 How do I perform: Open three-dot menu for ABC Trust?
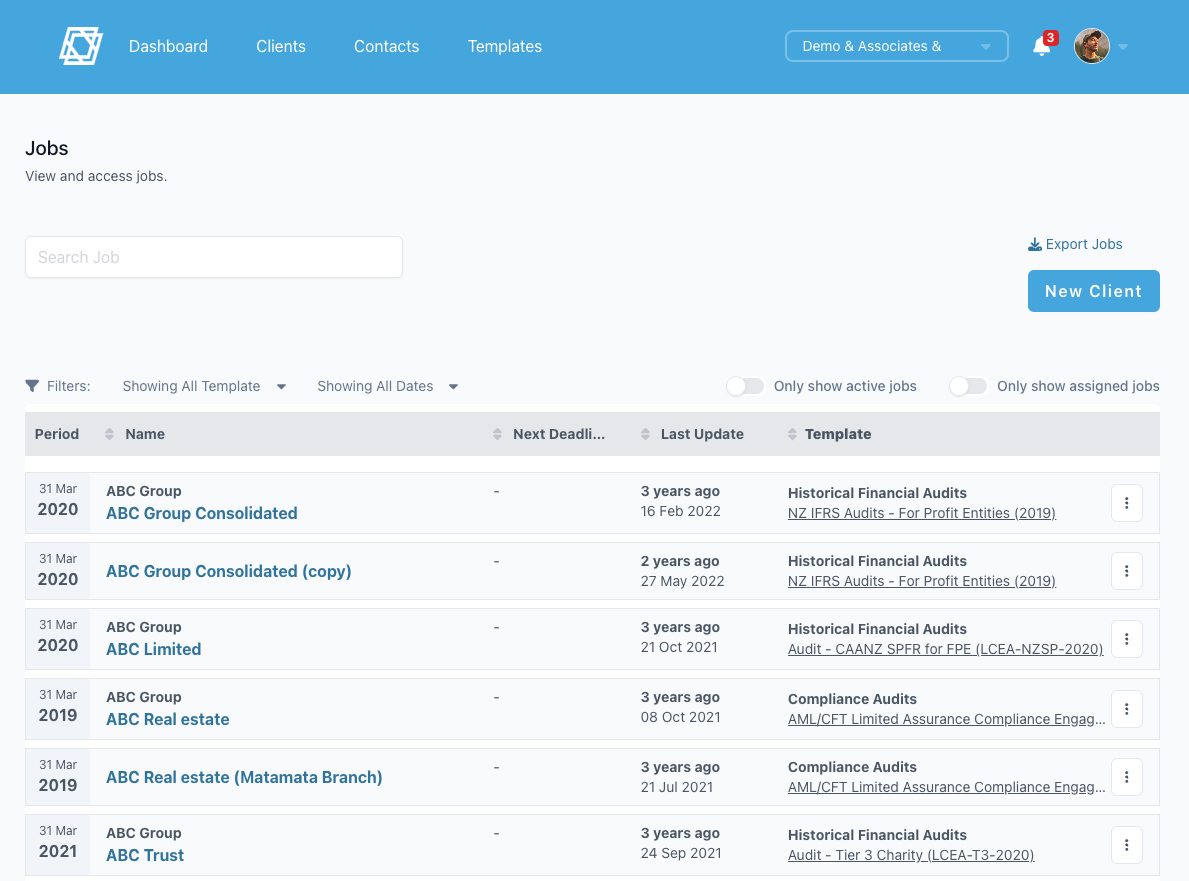point(1126,845)
